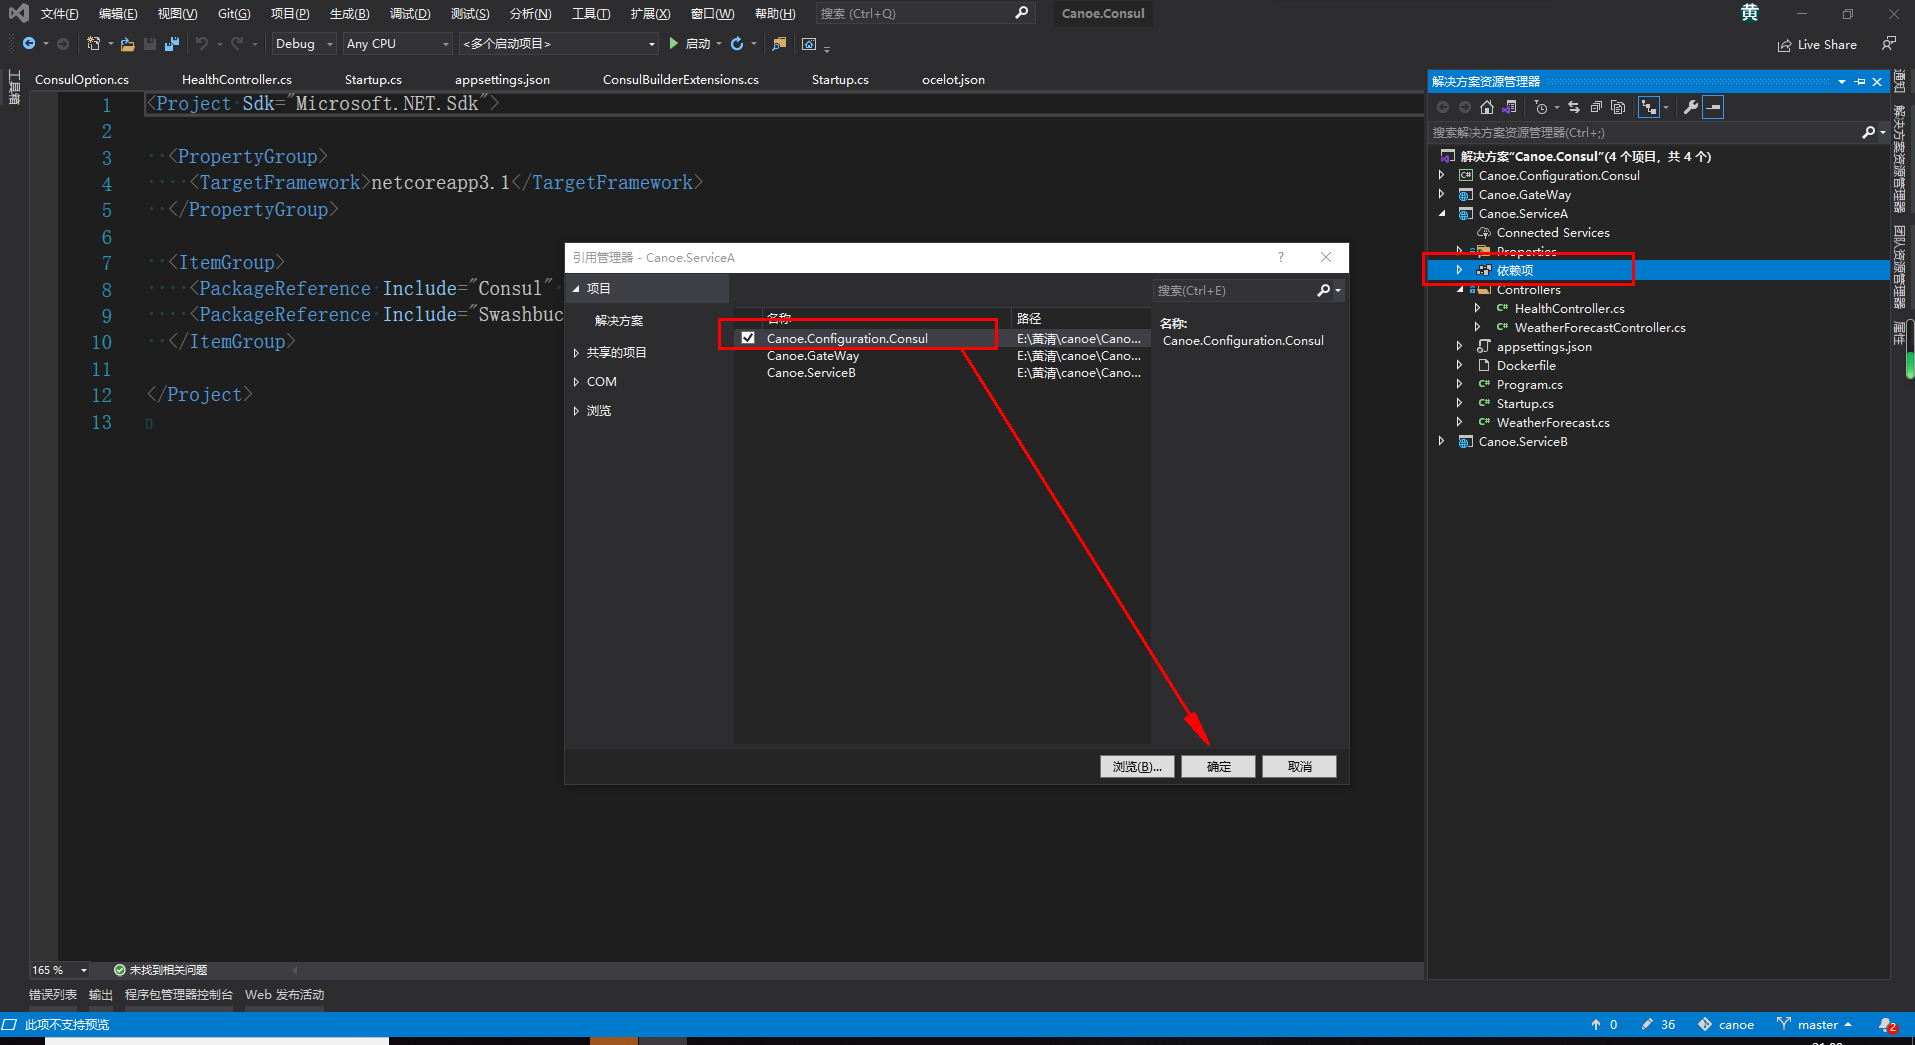1915x1045 pixels.
Task: Click the Show All Files icon
Action: [1618, 107]
